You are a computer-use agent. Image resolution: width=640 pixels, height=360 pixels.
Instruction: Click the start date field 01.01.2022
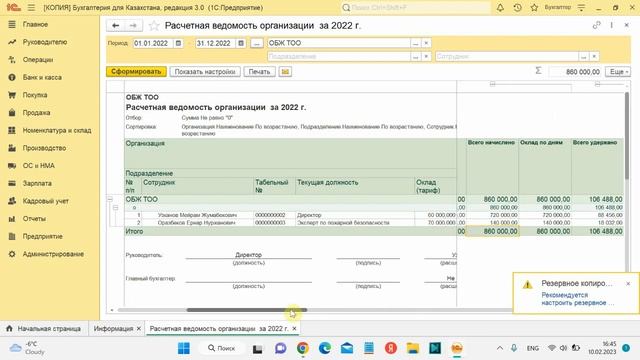pyautogui.click(x=153, y=43)
